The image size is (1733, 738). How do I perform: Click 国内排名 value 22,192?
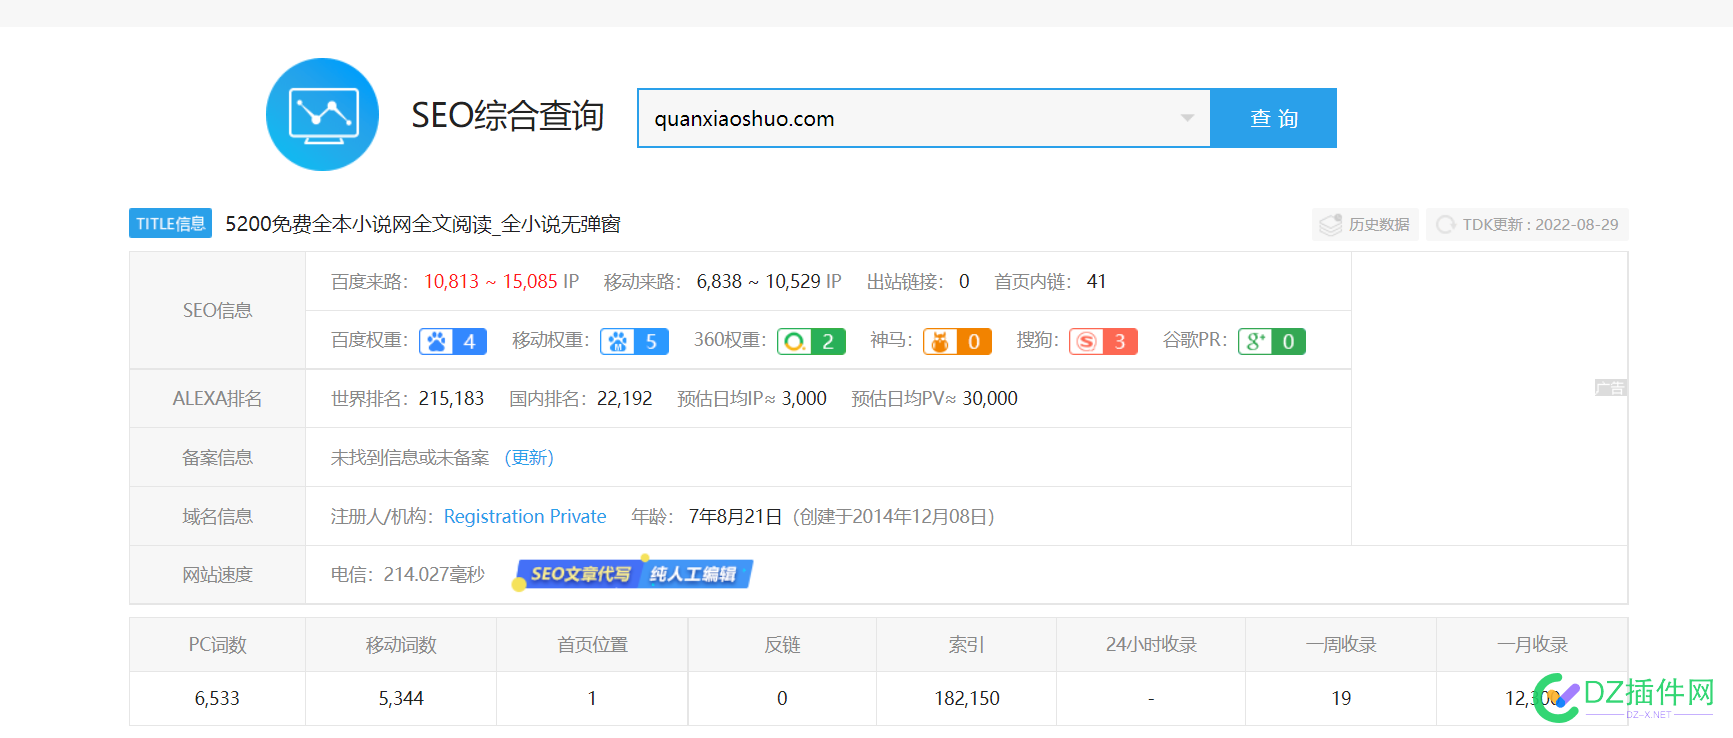tap(624, 398)
